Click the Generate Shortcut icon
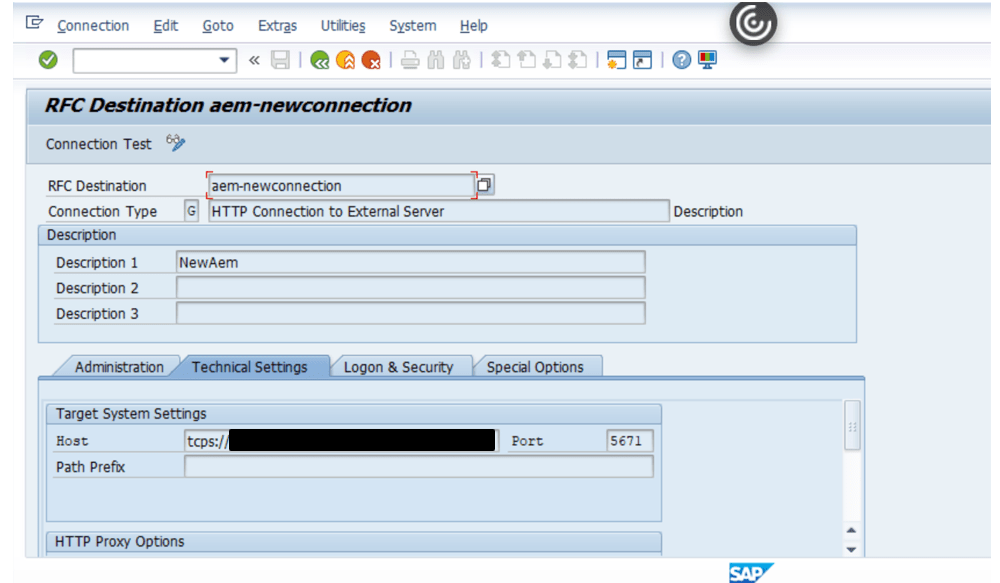This screenshot has height=583, width=1000. tap(642, 60)
